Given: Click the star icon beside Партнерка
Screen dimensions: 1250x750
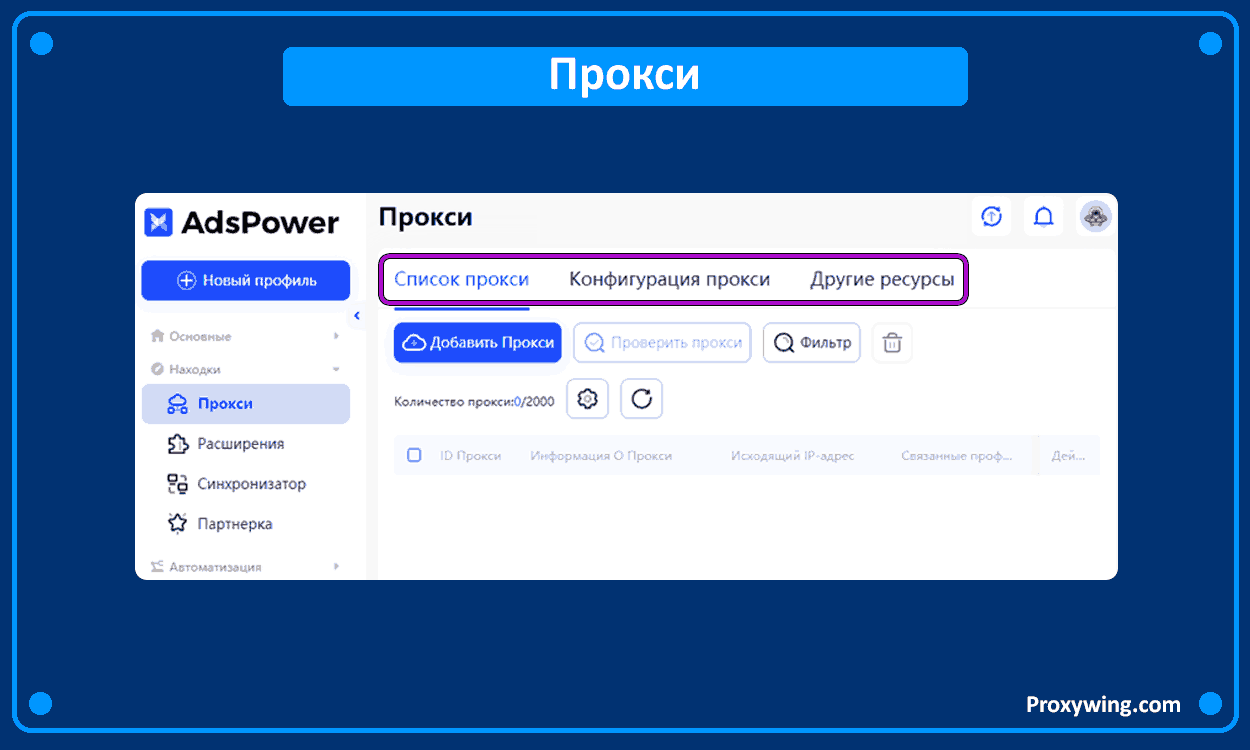Looking at the screenshot, I should click(177, 524).
